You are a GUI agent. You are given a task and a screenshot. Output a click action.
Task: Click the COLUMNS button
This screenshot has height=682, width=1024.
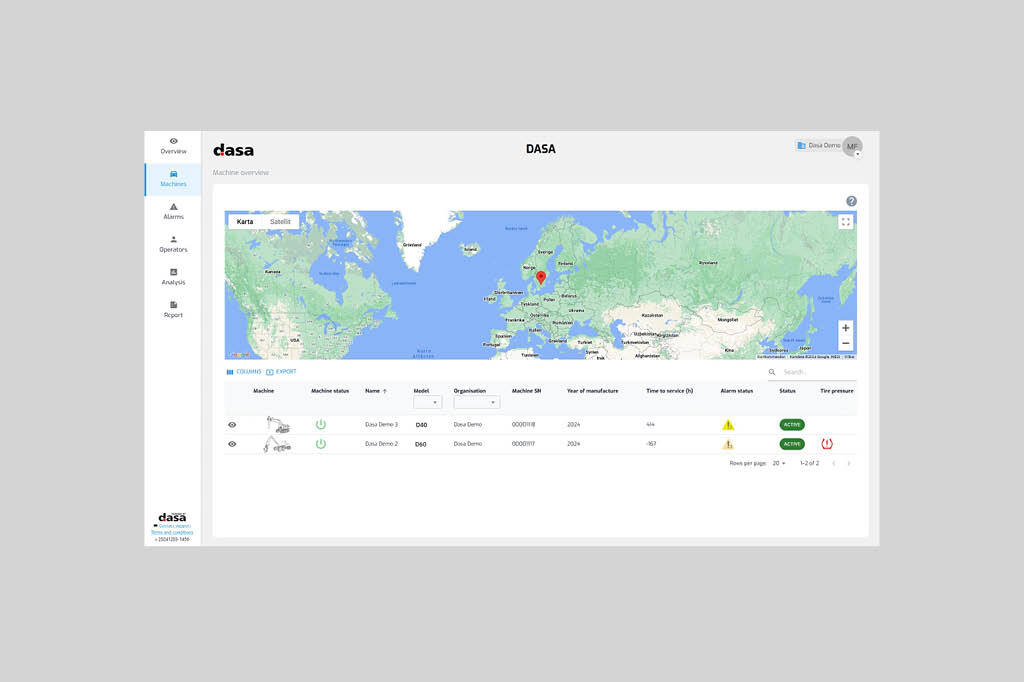[x=243, y=372]
